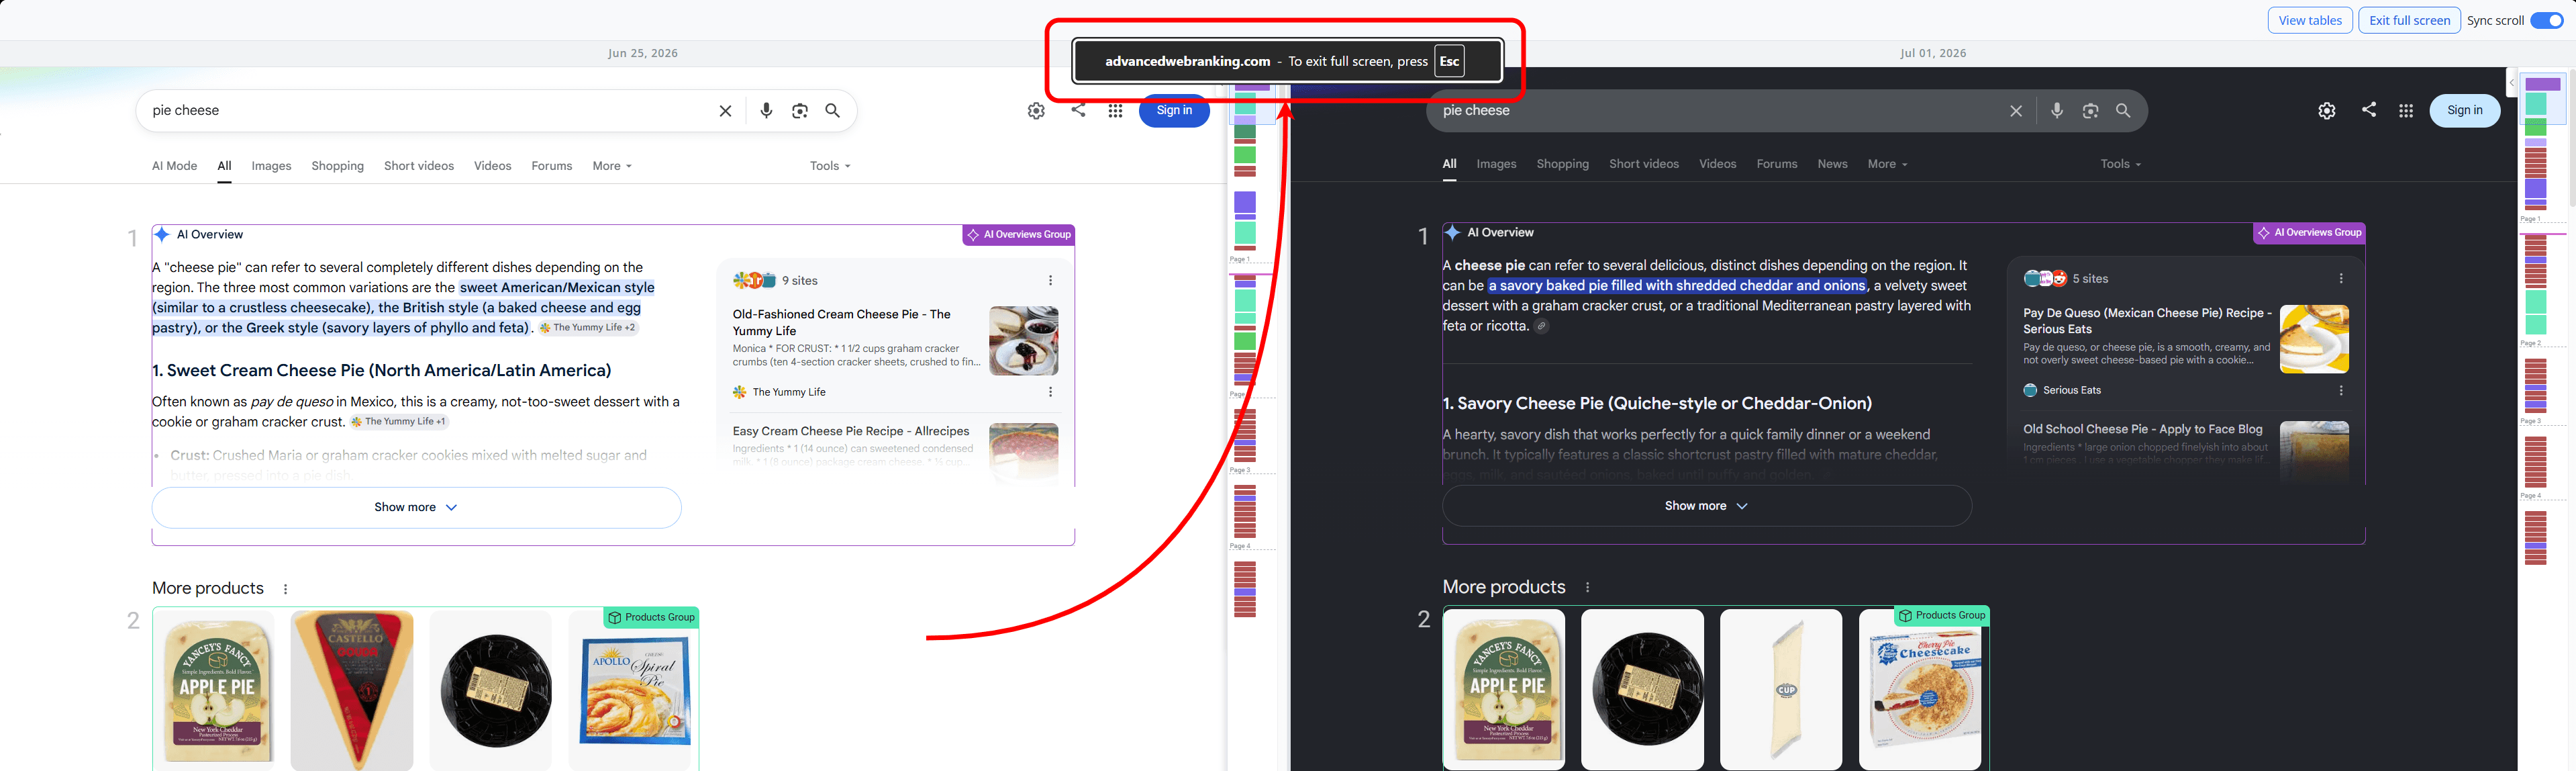
Task: Click left 'Products Group' badge
Action: click(651, 618)
